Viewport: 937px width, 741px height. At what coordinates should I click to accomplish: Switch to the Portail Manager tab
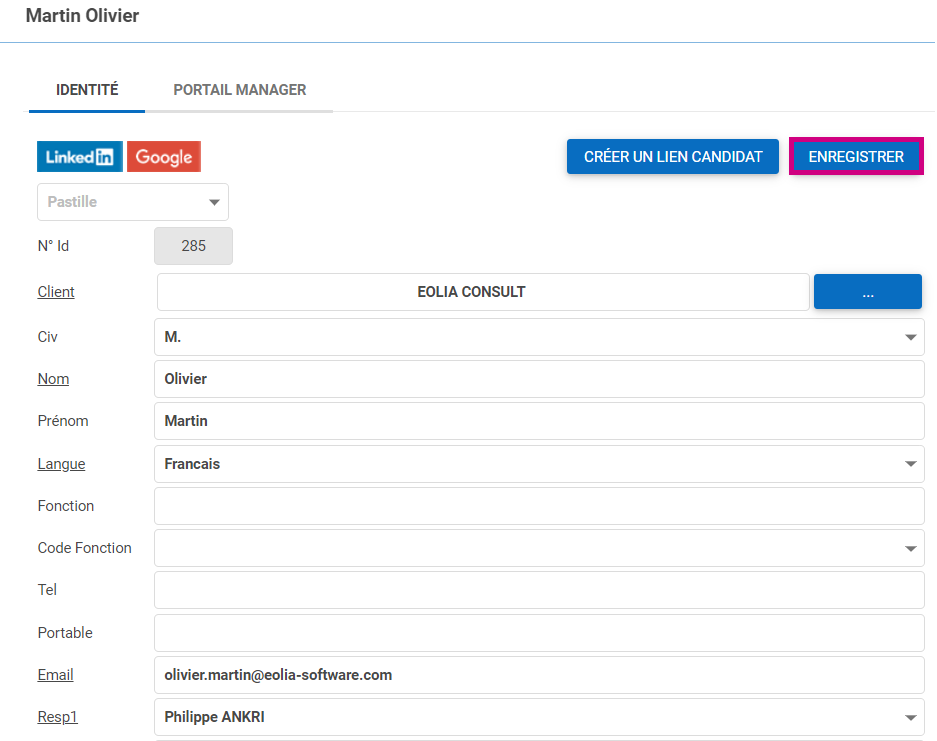point(240,90)
